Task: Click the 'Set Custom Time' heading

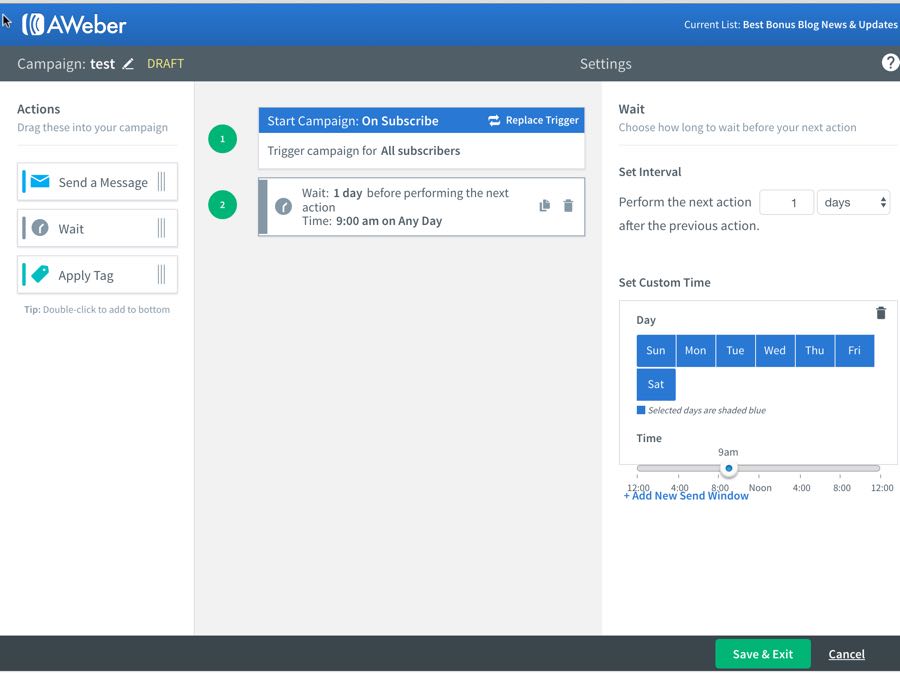Action: pyautogui.click(x=665, y=282)
